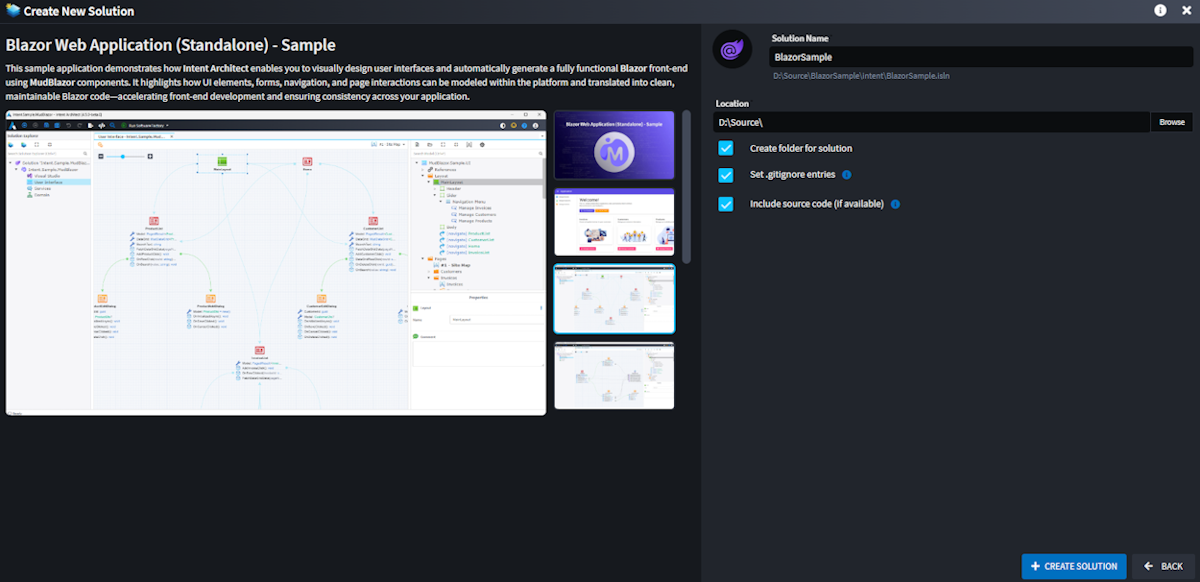This screenshot has height=582, width=1200.
Task: Click the Blazor solution icon
Action: 732,49
